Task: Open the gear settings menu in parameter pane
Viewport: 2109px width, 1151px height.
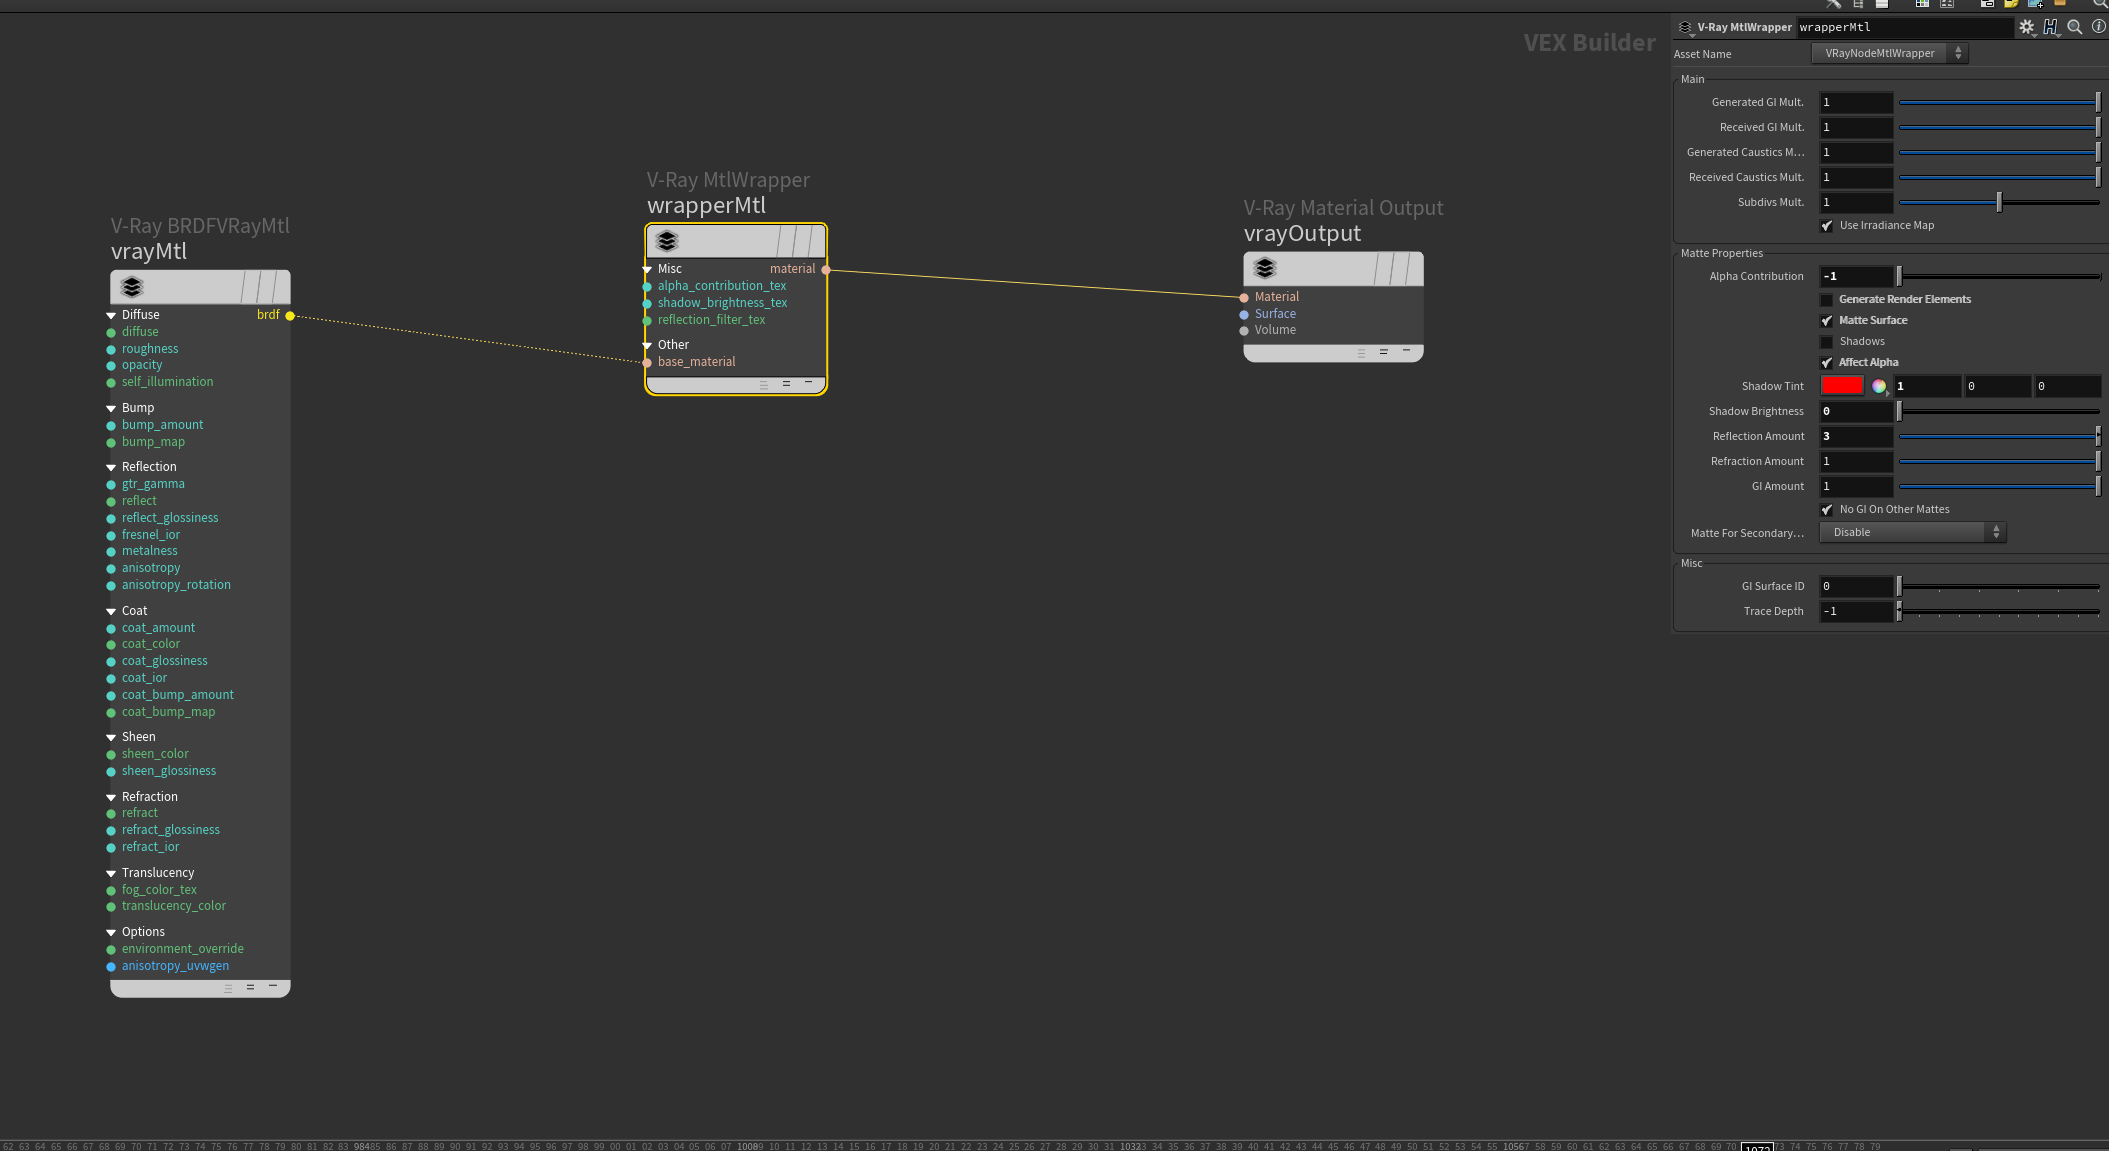Action: 2026,27
